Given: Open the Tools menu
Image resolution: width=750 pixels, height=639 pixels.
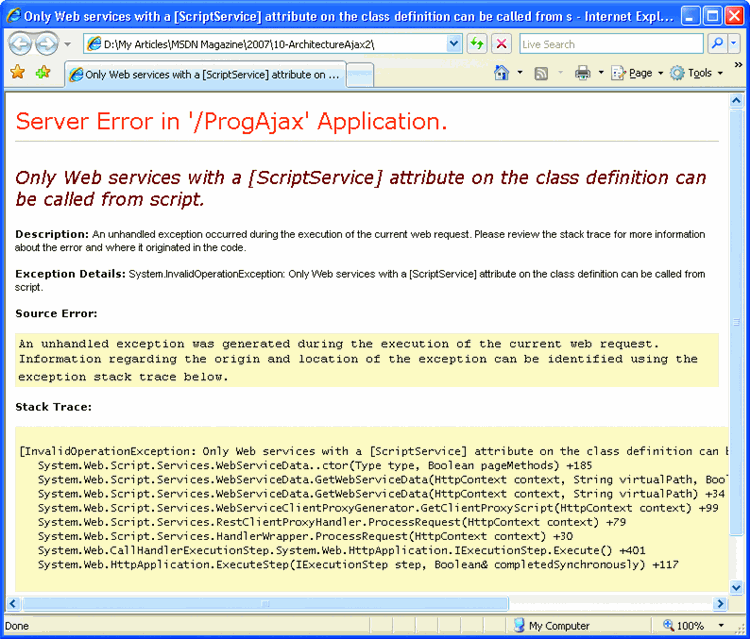Looking at the screenshot, I should [x=696, y=73].
